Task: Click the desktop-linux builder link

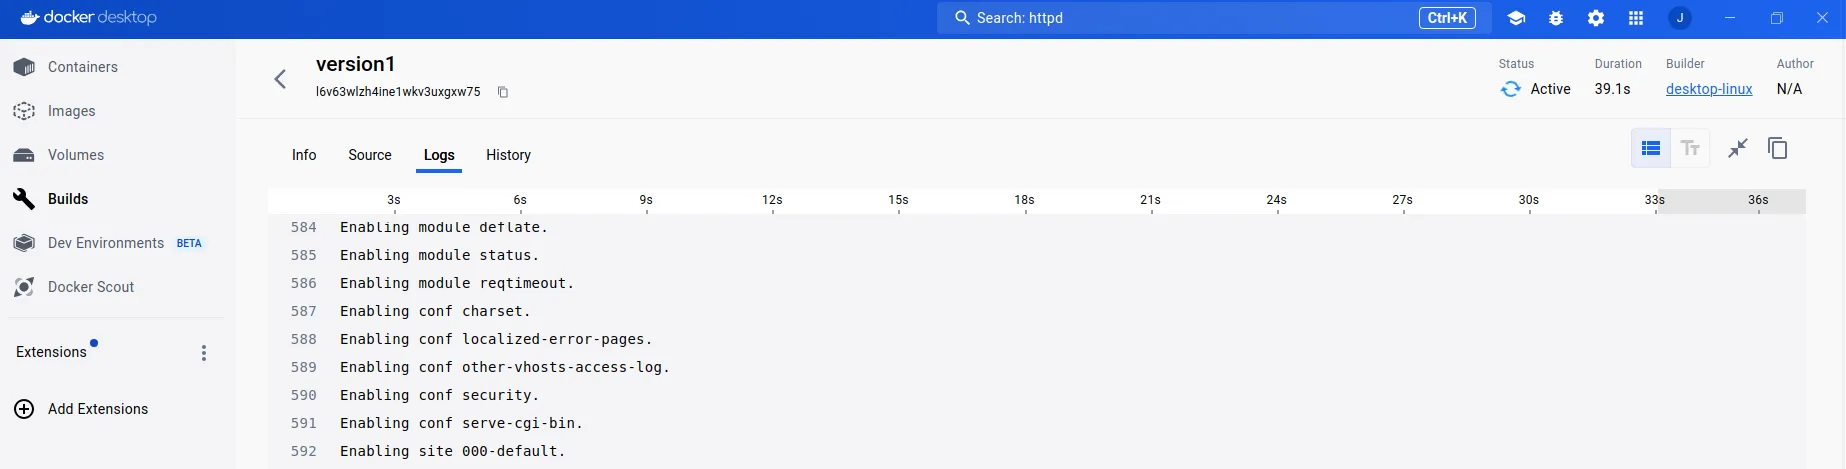Action: click(x=1709, y=89)
